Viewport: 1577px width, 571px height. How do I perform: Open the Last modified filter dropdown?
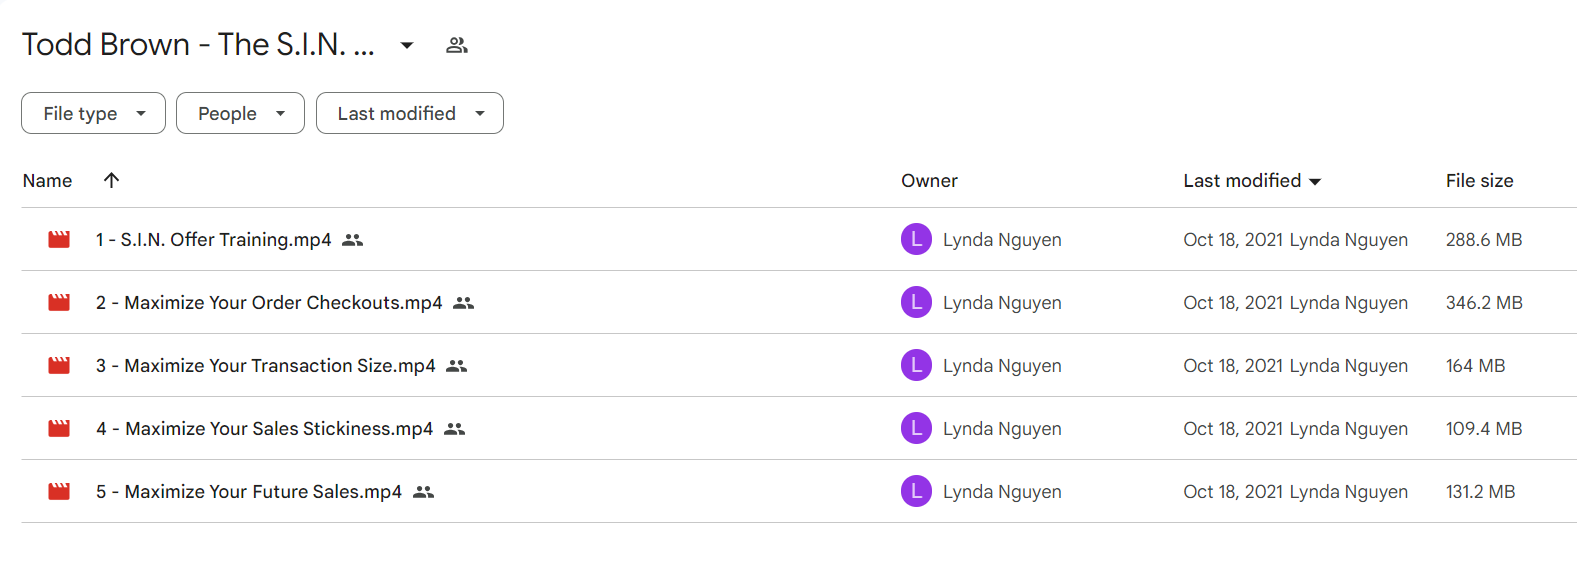[x=410, y=113]
